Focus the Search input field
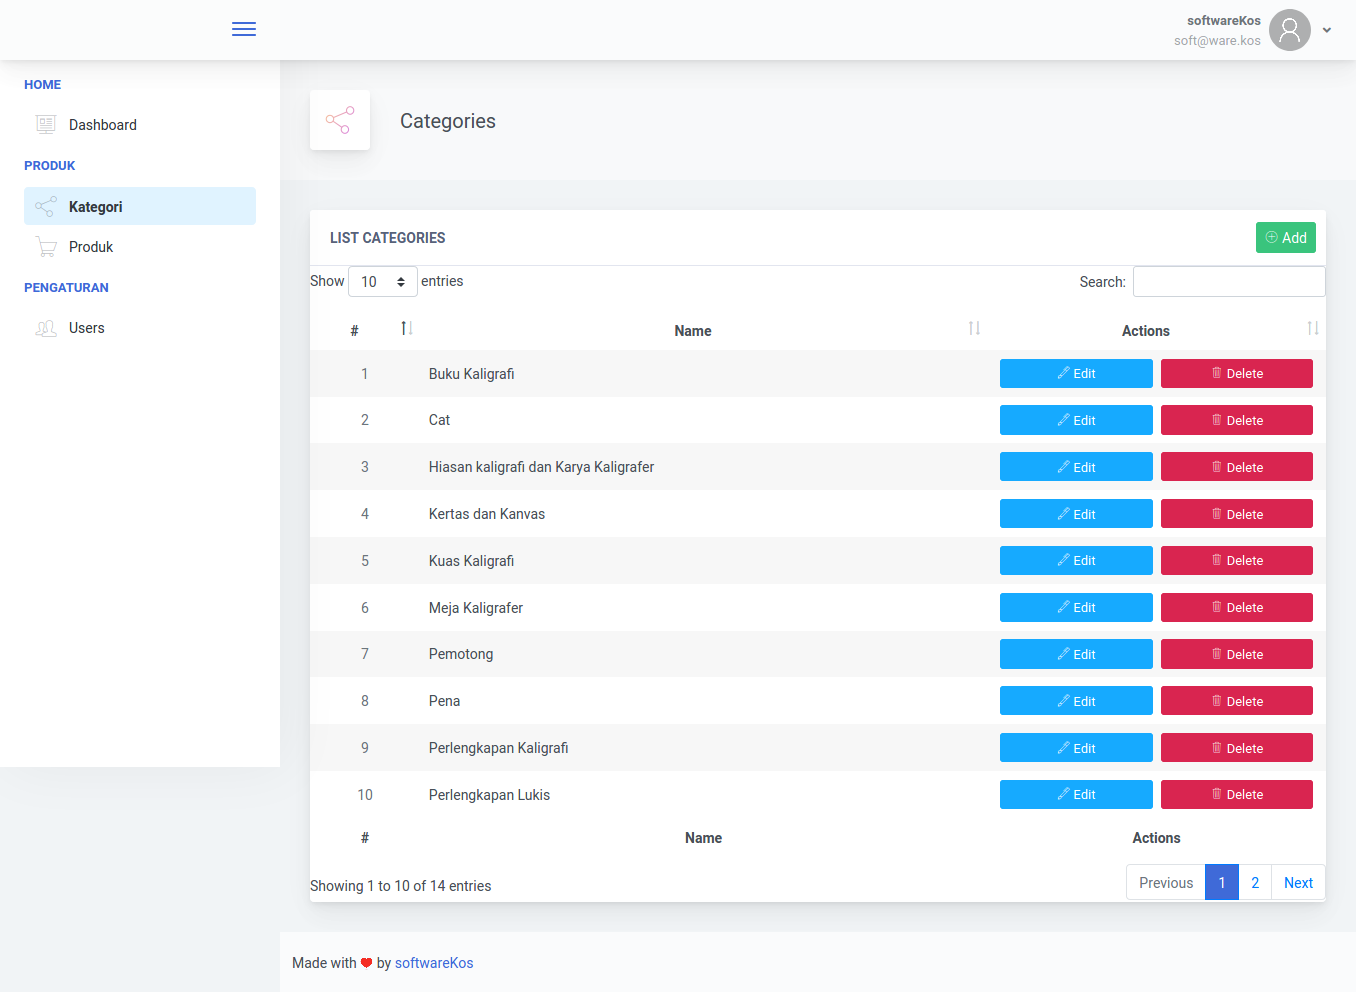Image resolution: width=1356 pixels, height=992 pixels. [x=1229, y=282]
